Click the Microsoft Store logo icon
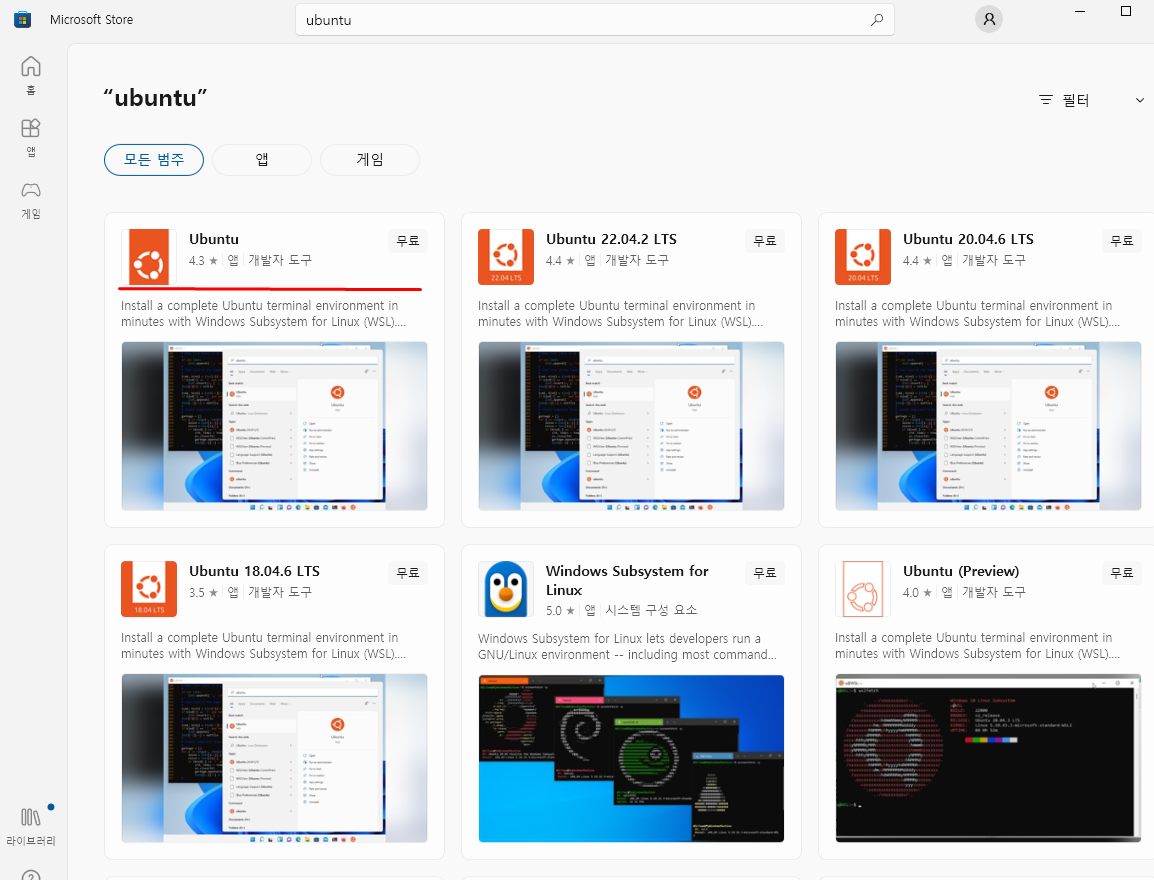The height and width of the screenshot is (880, 1154). (23, 20)
